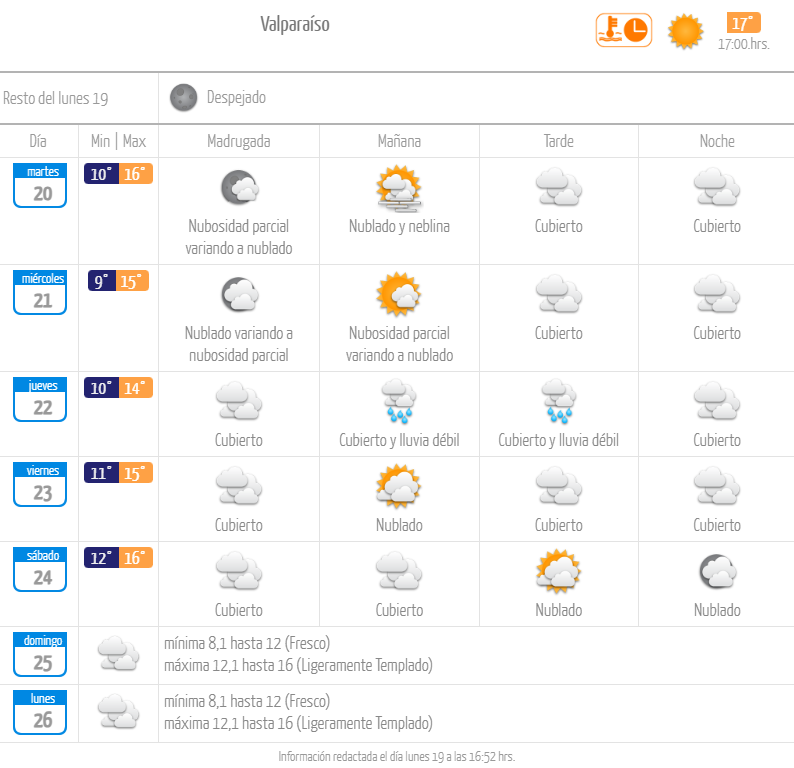Click the moon icon next to Despejado
794x768 pixels.
click(x=183, y=97)
